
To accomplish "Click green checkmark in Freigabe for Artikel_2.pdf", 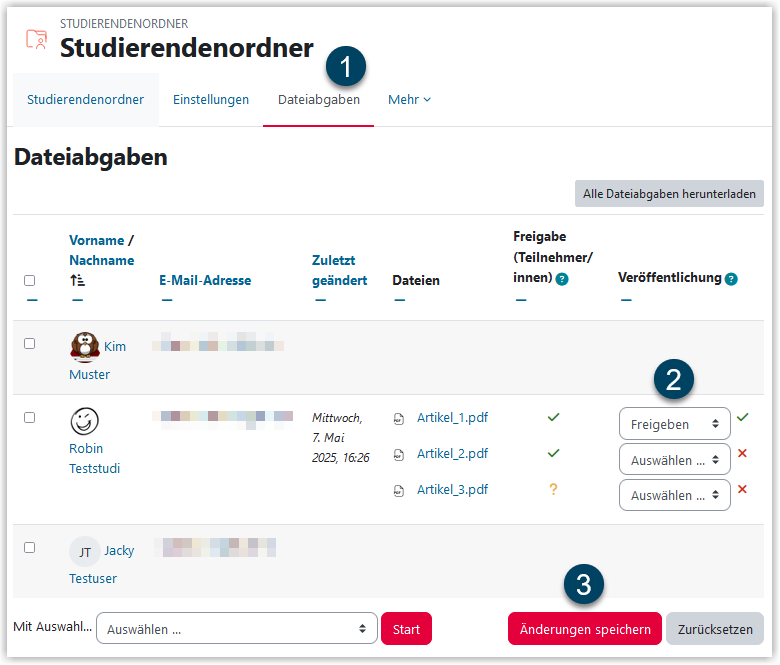I will coord(553,453).
